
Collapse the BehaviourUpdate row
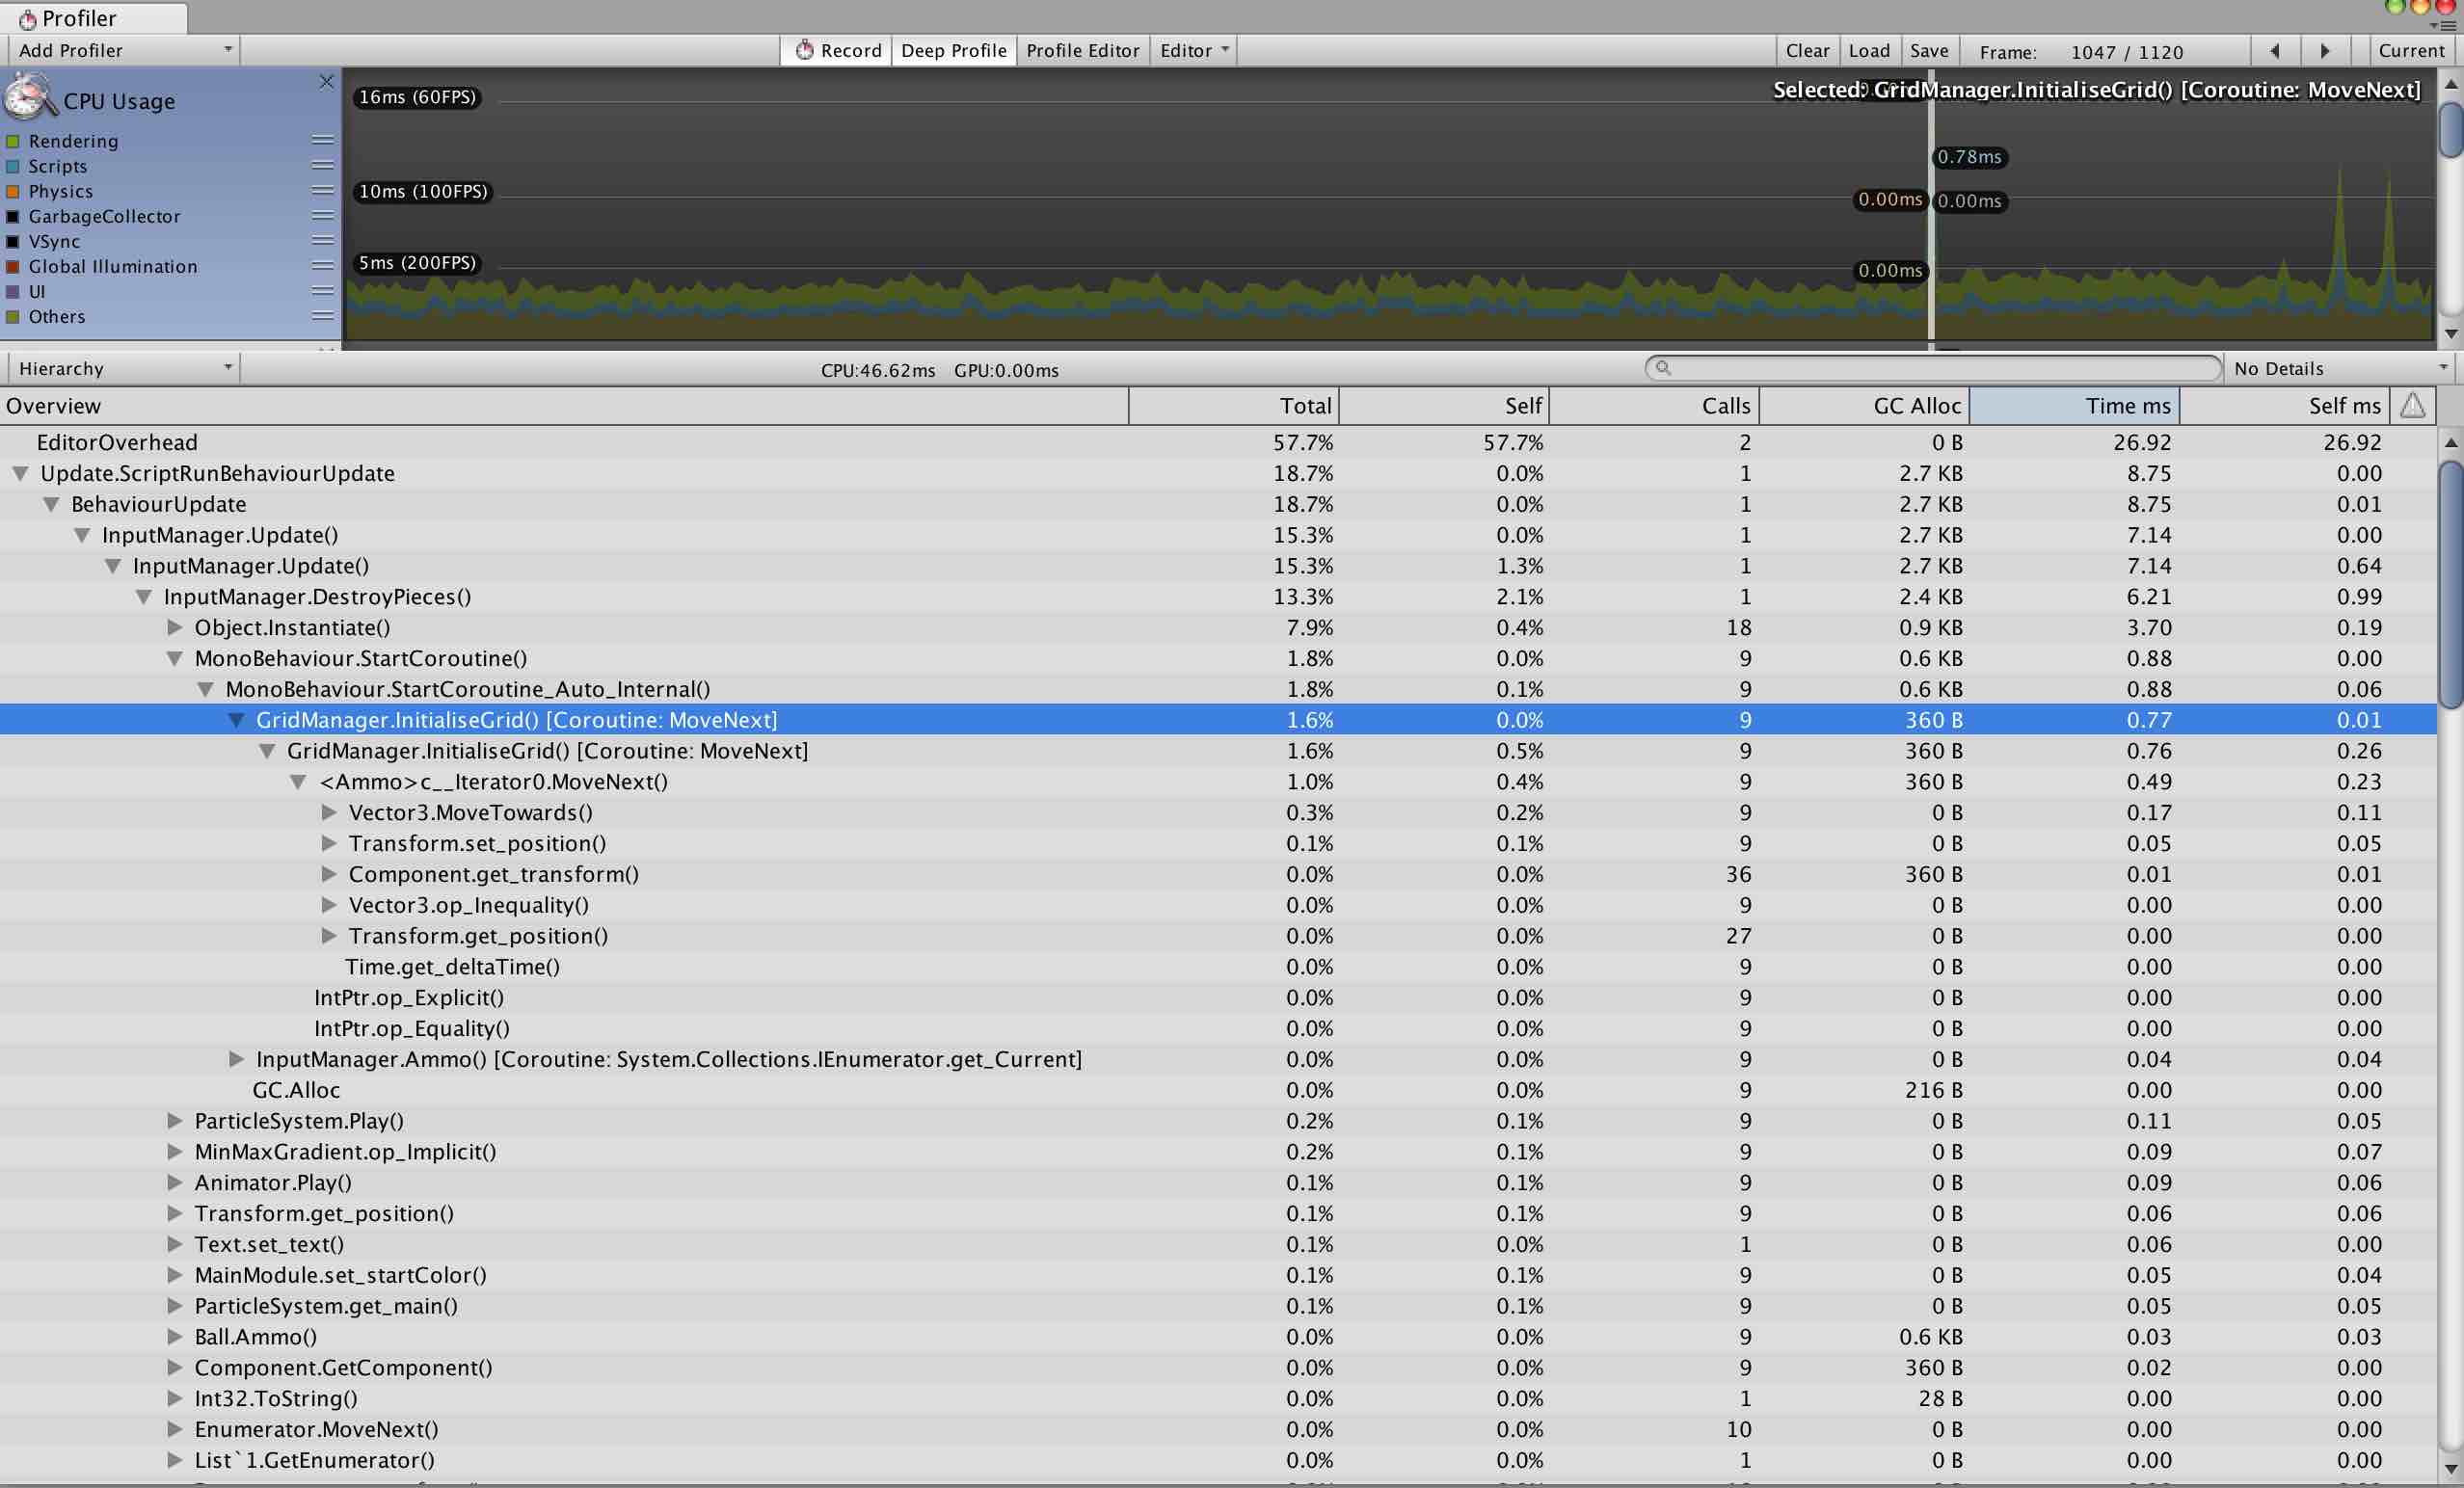[51, 504]
